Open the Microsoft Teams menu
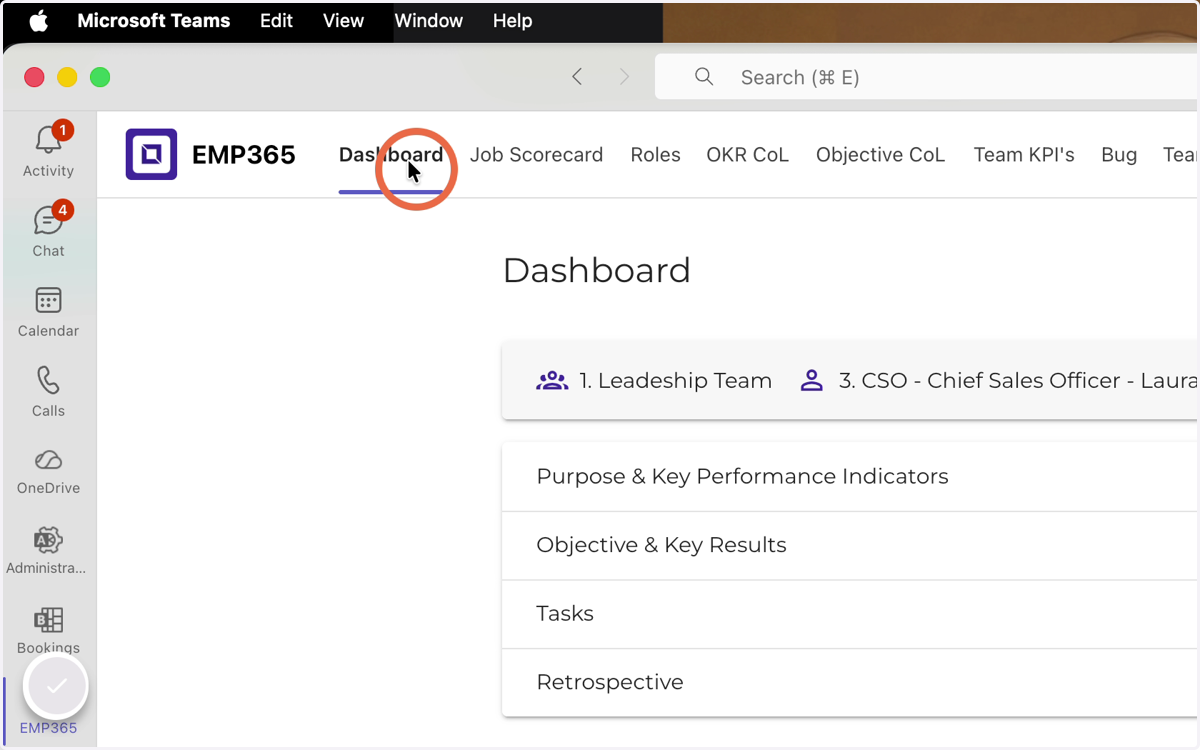 point(154,21)
